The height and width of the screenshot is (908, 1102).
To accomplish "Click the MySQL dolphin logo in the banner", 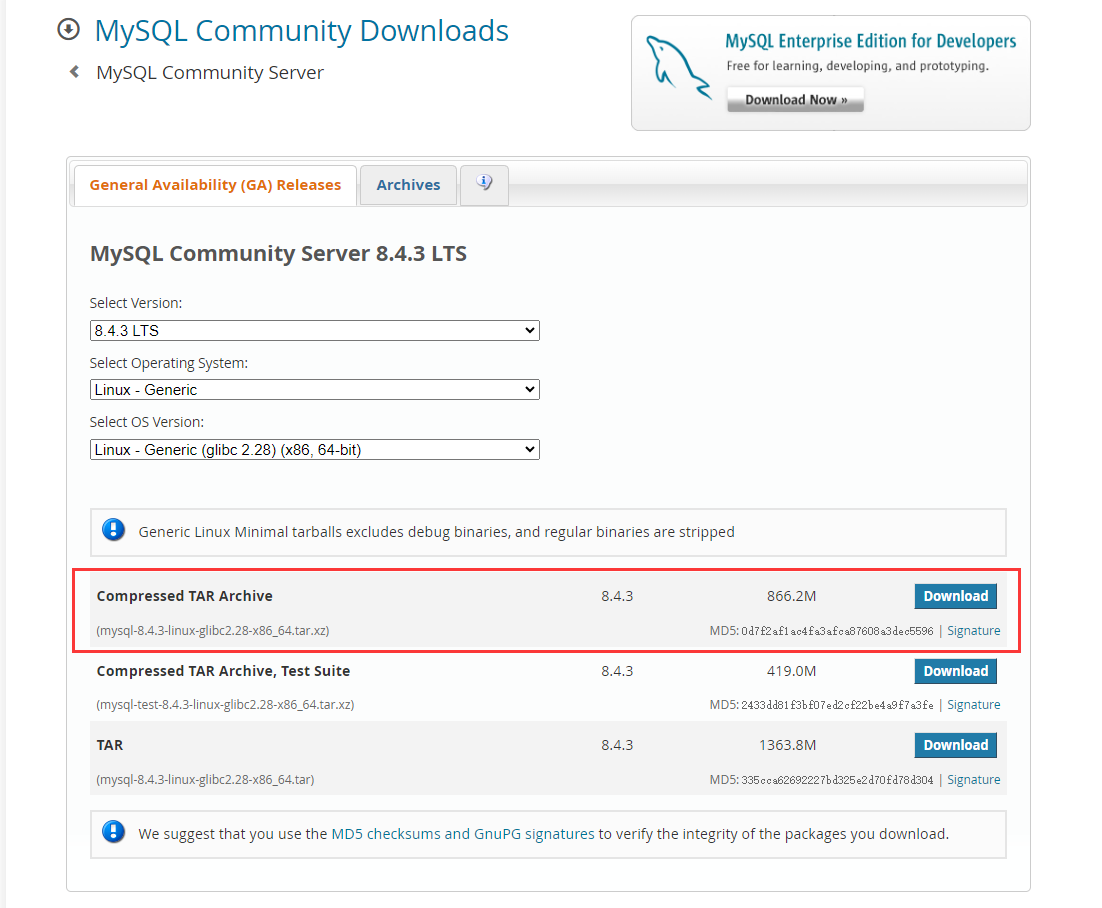I will pos(678,67).
